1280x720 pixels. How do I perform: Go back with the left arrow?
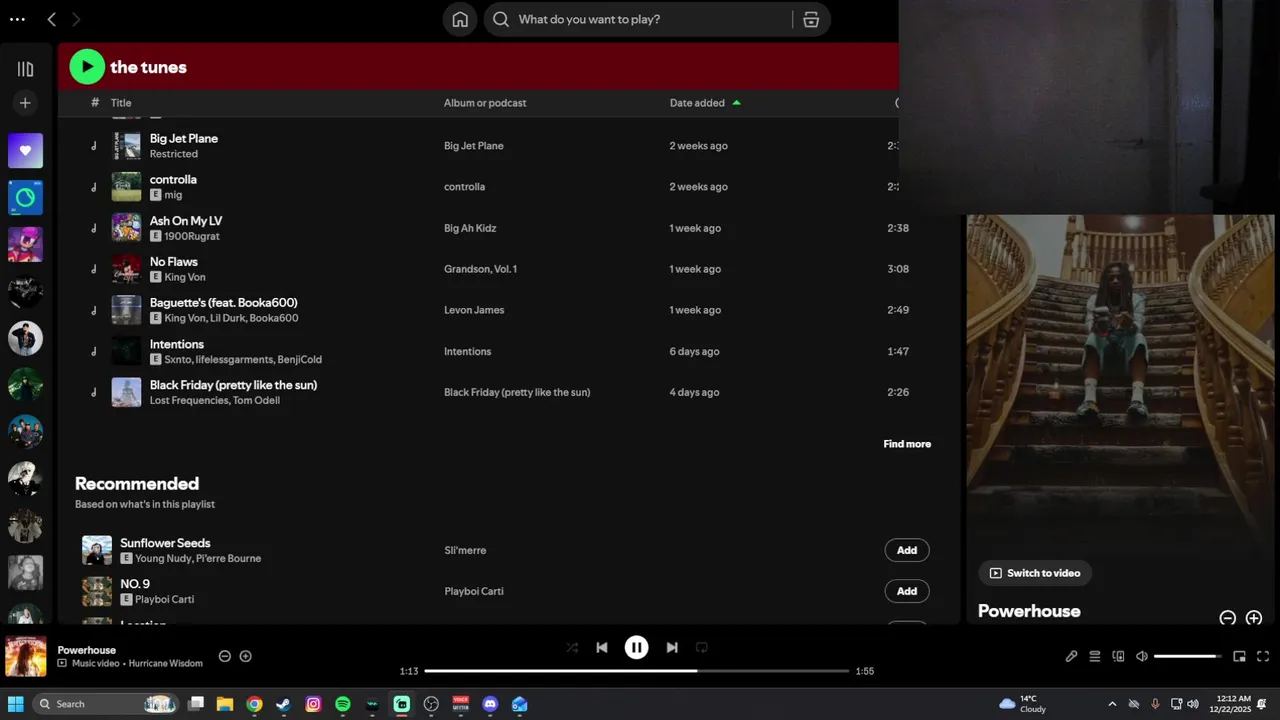point(51,19)
